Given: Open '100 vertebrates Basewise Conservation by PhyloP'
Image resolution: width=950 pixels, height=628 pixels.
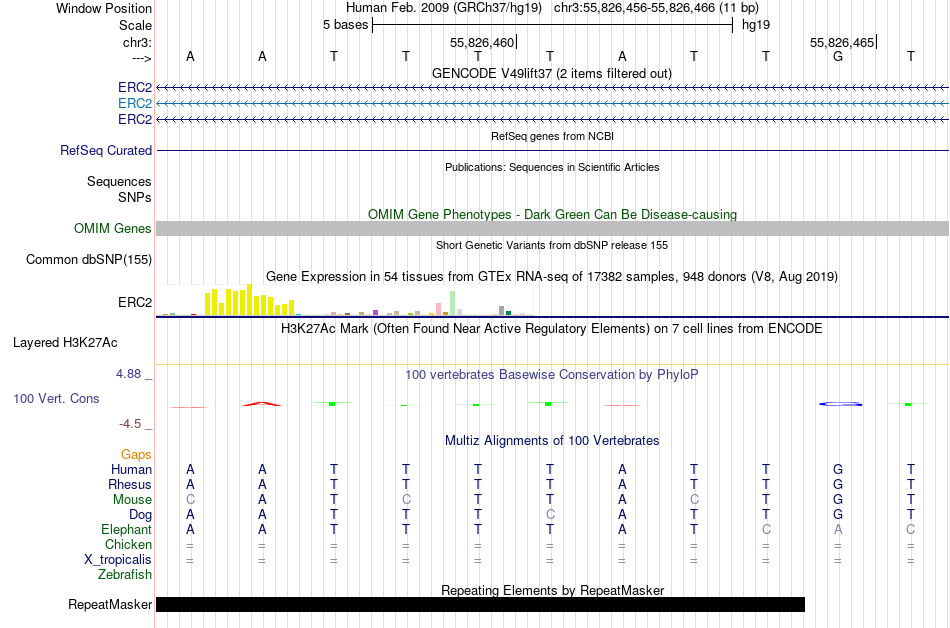Looking at the screenshot, I should [552, 375].
